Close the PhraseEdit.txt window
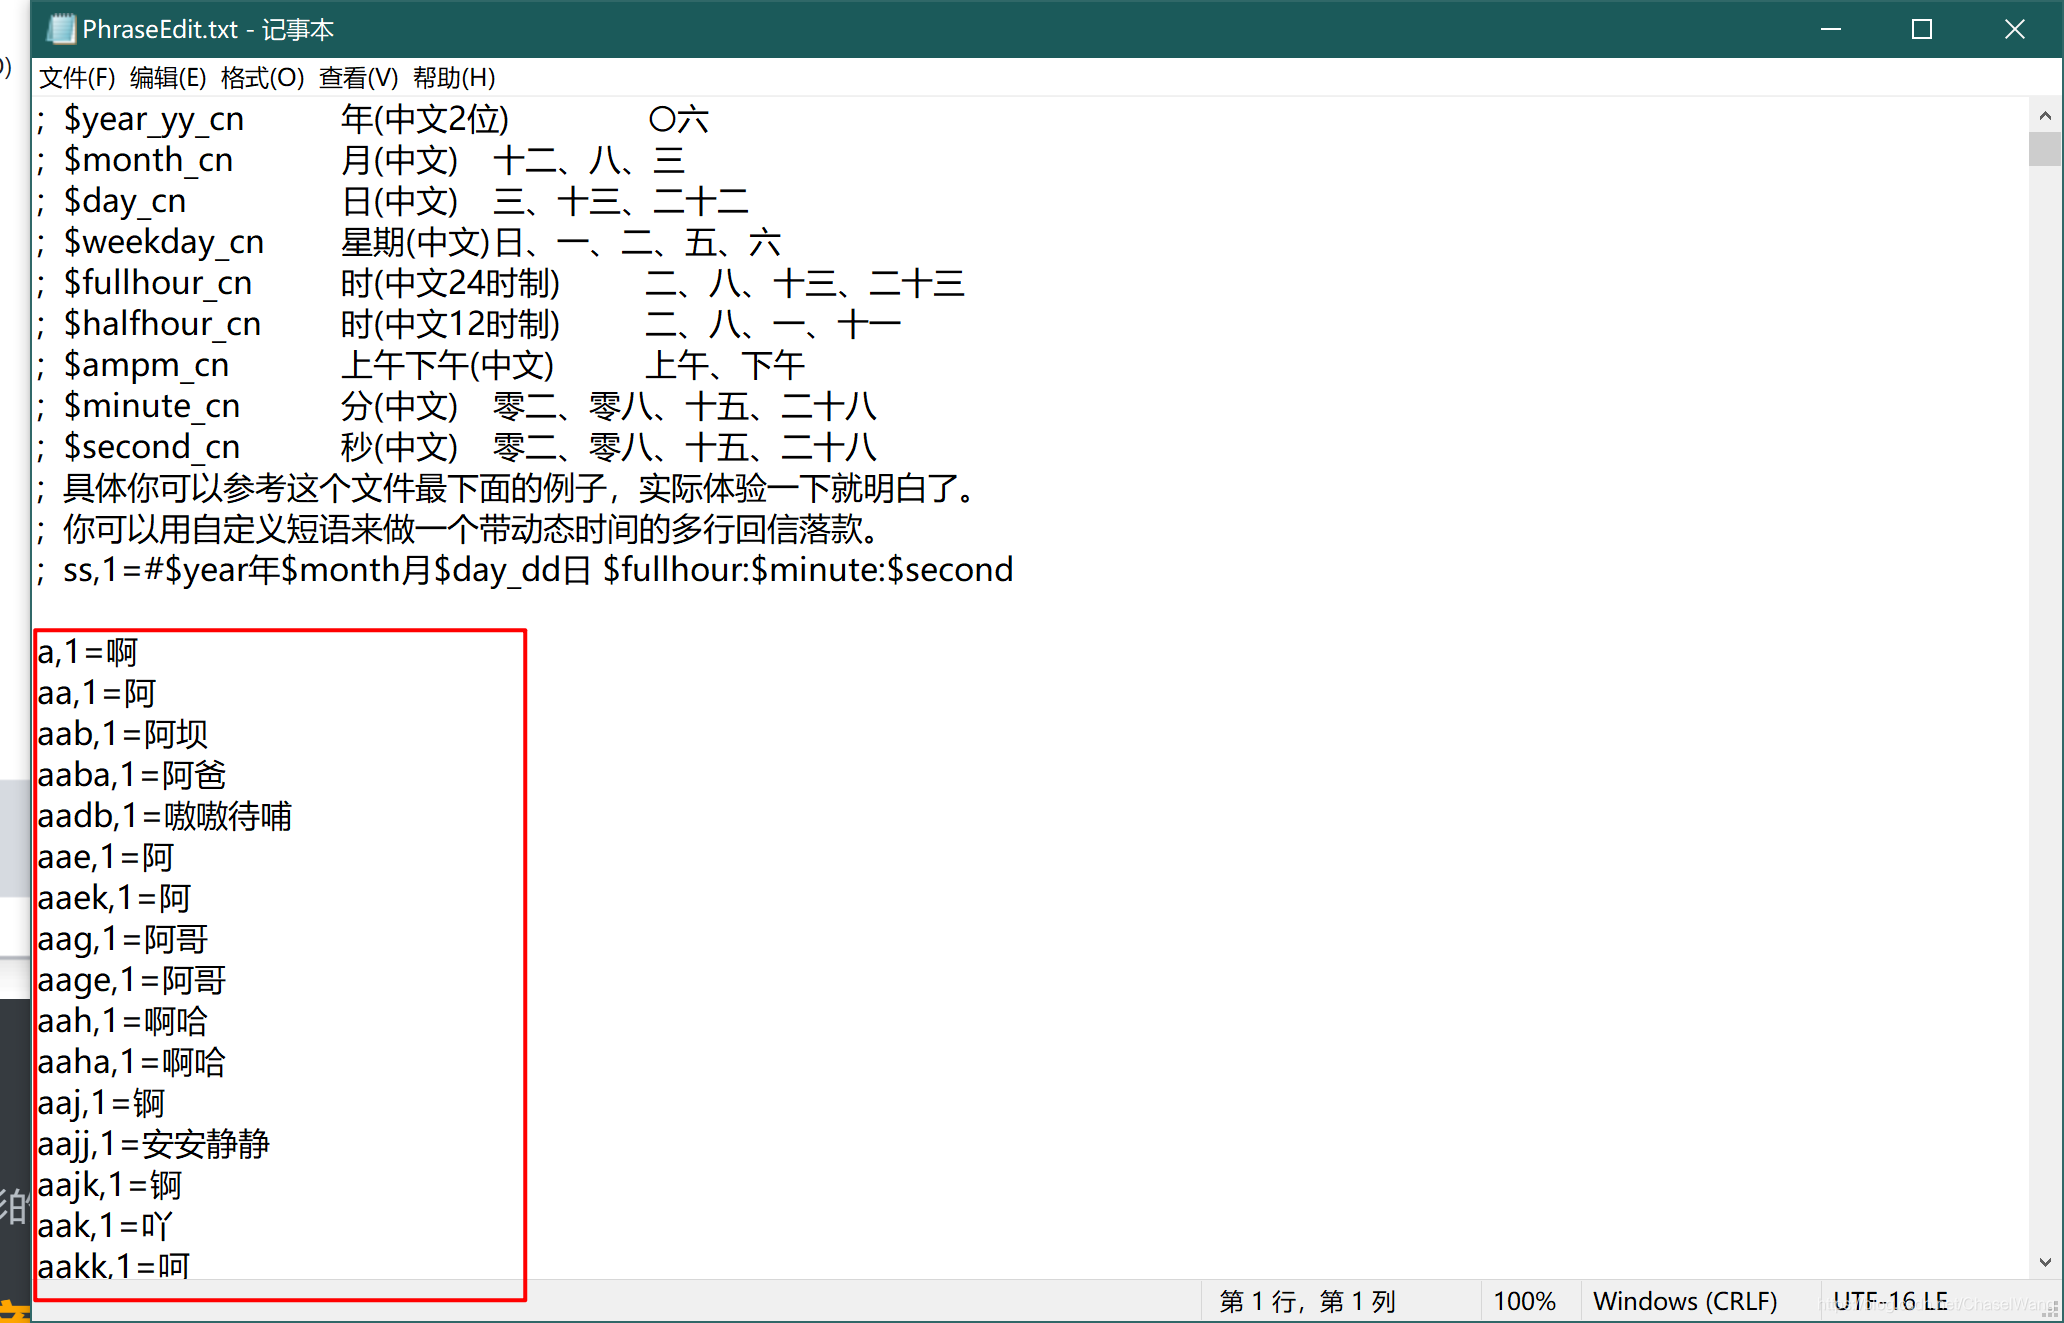This screenshot has height=1323, width=2064. click(2015, 29)
